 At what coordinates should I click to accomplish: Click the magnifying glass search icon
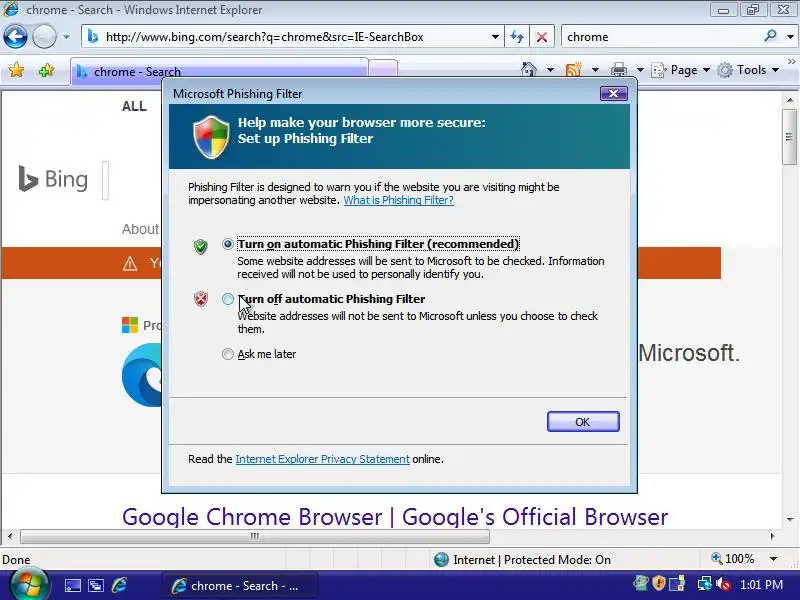pos(770,36)
